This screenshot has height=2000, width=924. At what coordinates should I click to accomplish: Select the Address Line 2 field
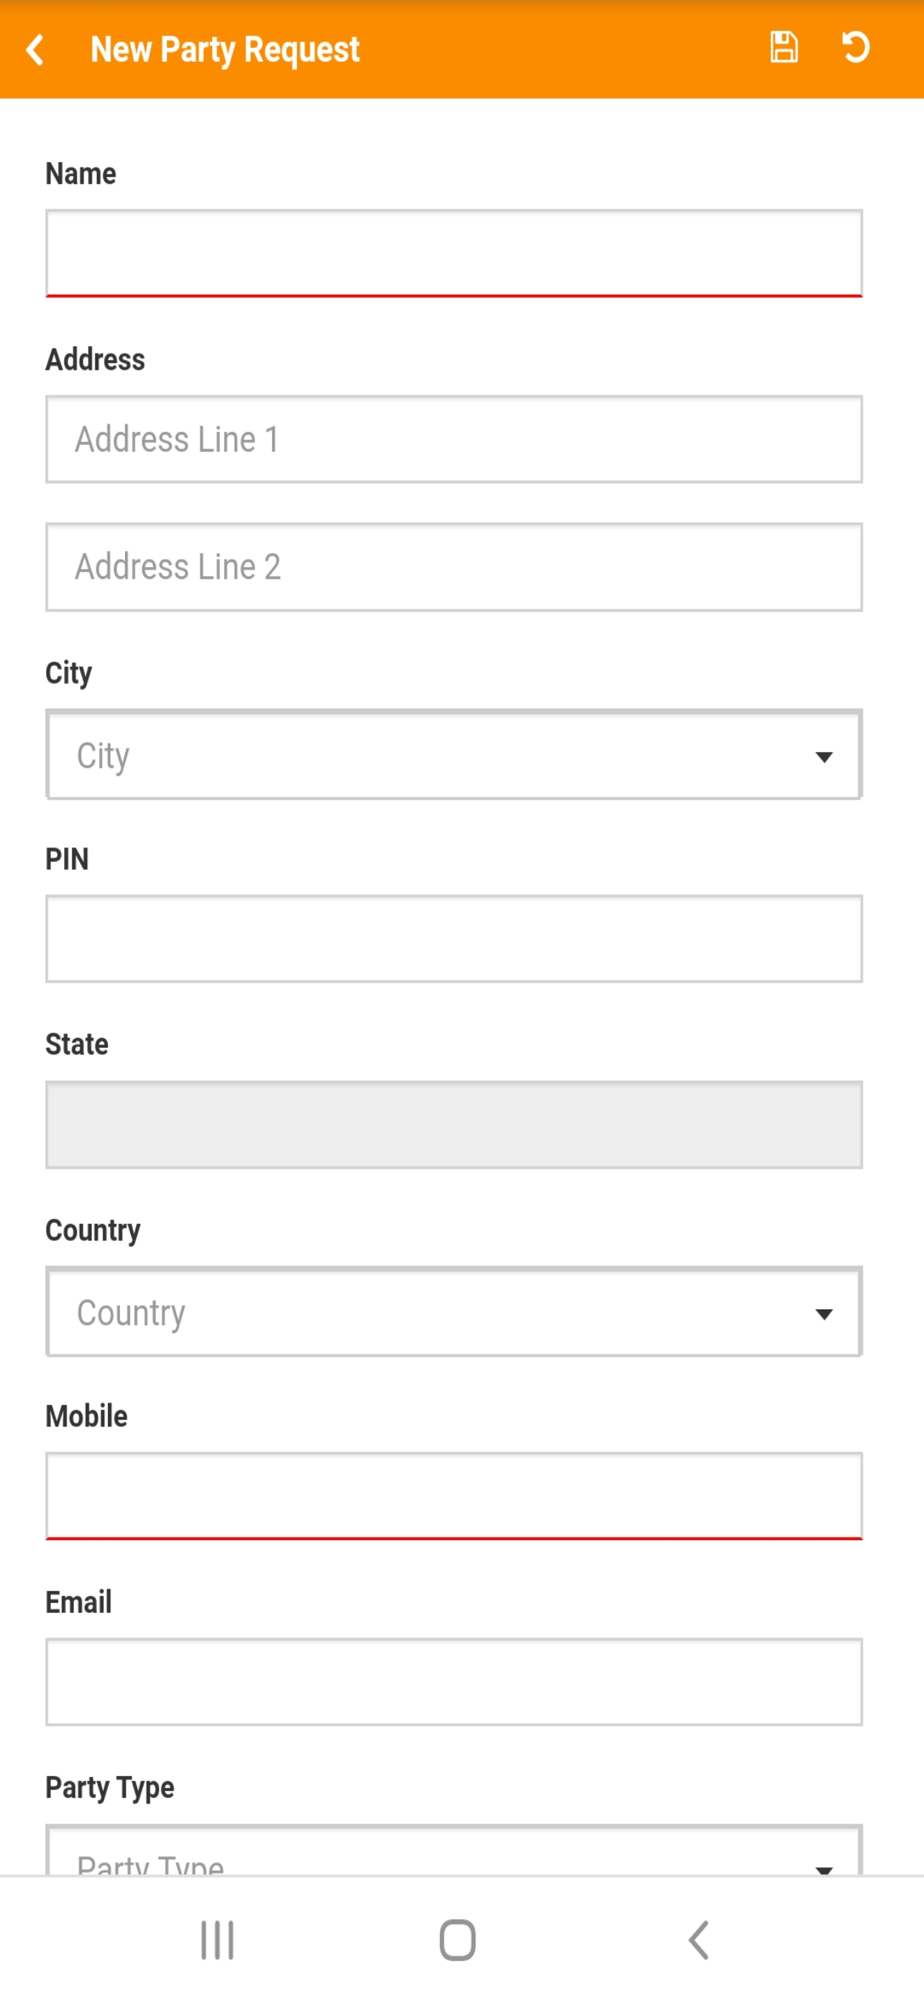tap(454, 567)
